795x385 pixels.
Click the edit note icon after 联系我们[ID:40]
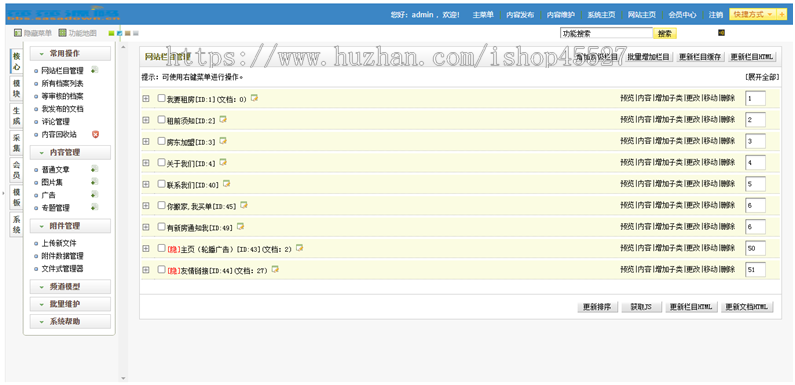pos(227,183)
